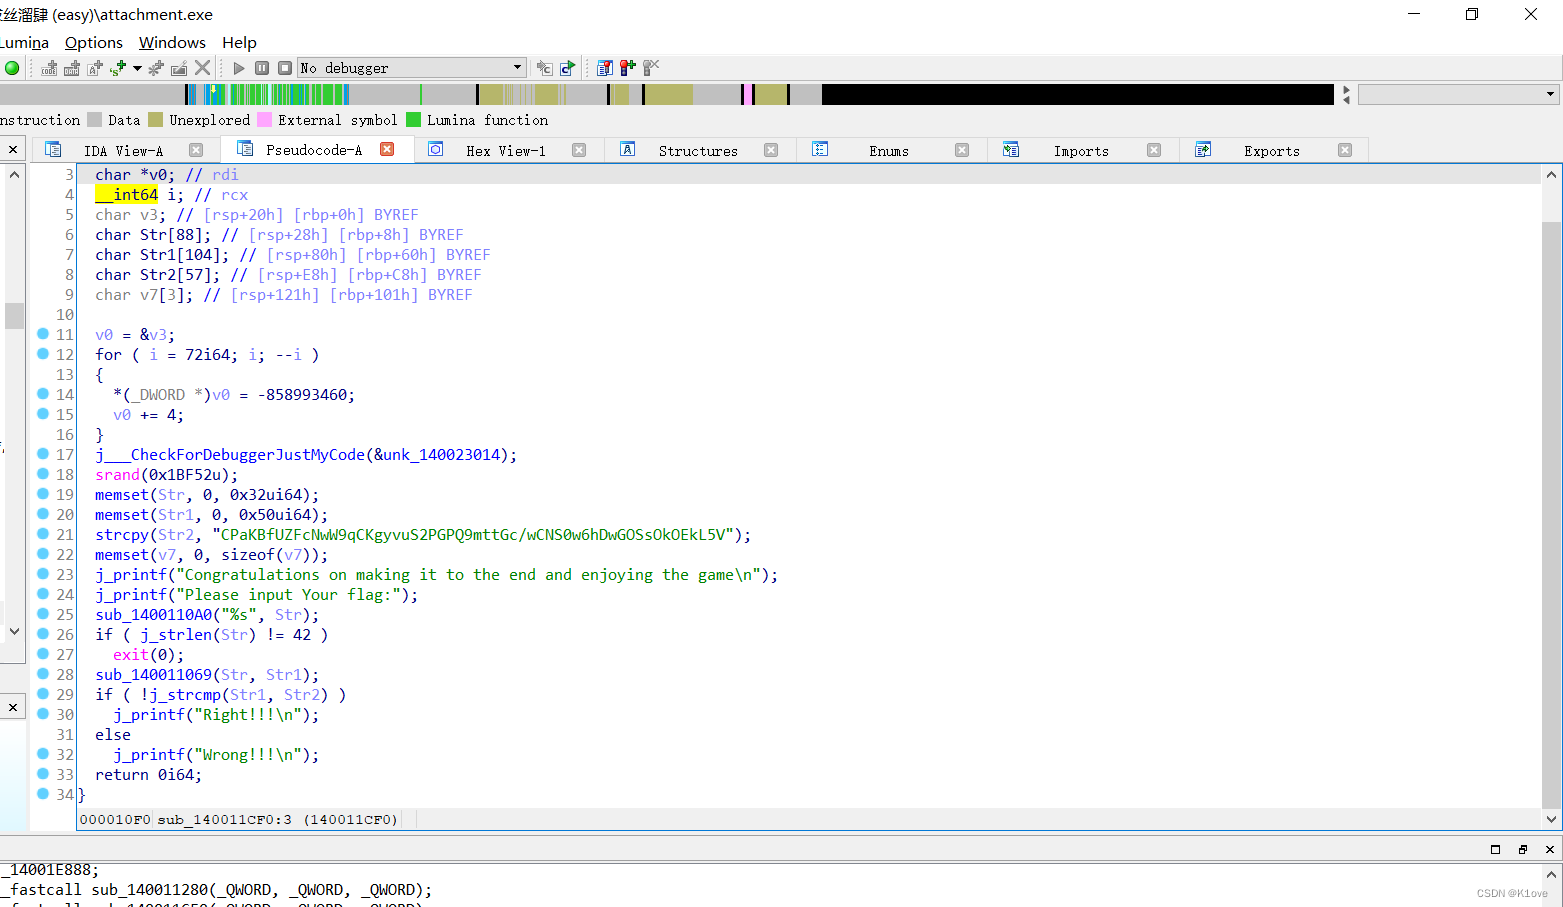Select the create function toolbar icon
The image size is (1563, 907).
pos(155,67)
